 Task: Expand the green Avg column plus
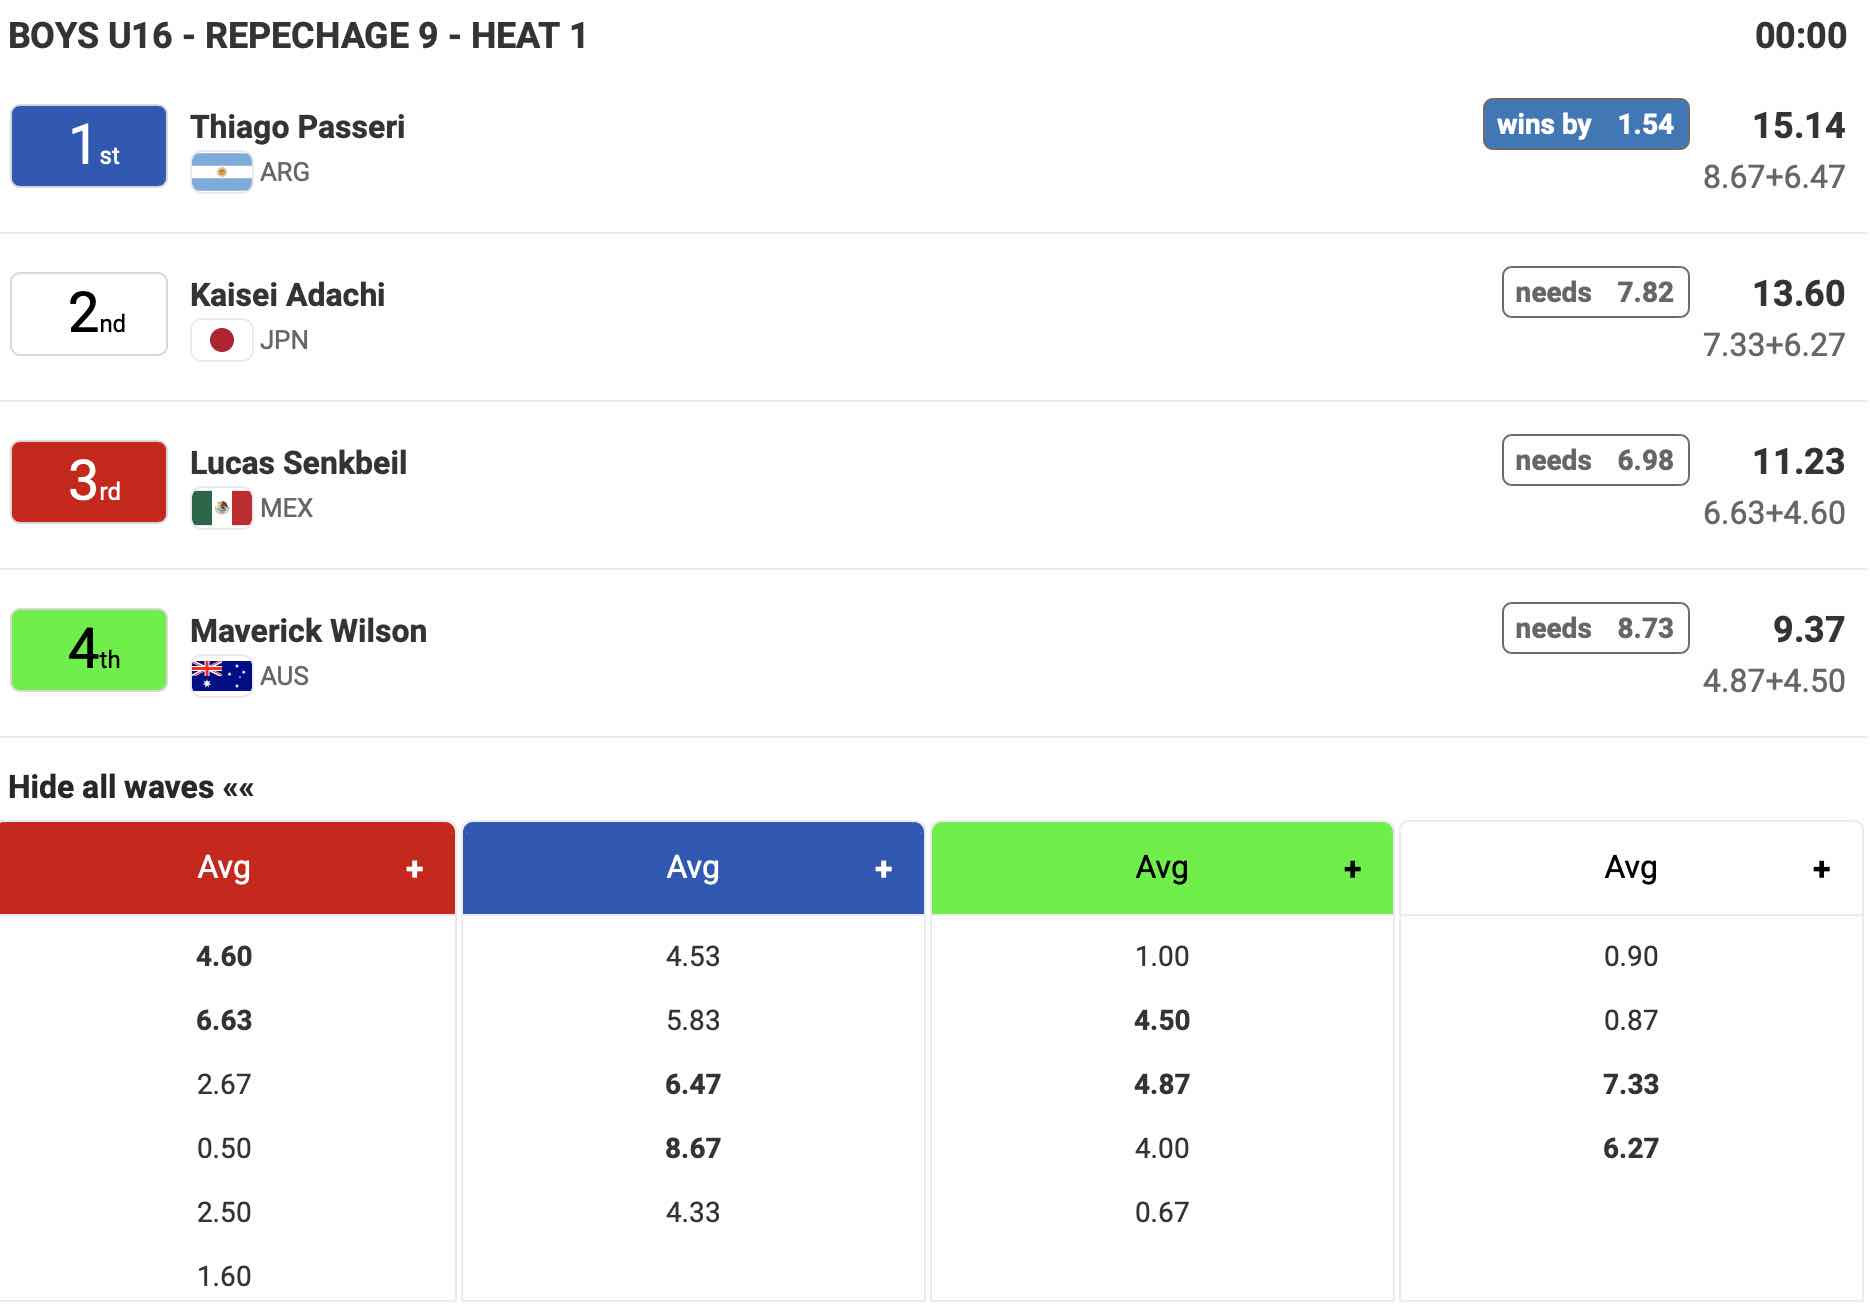(1352, 869)
